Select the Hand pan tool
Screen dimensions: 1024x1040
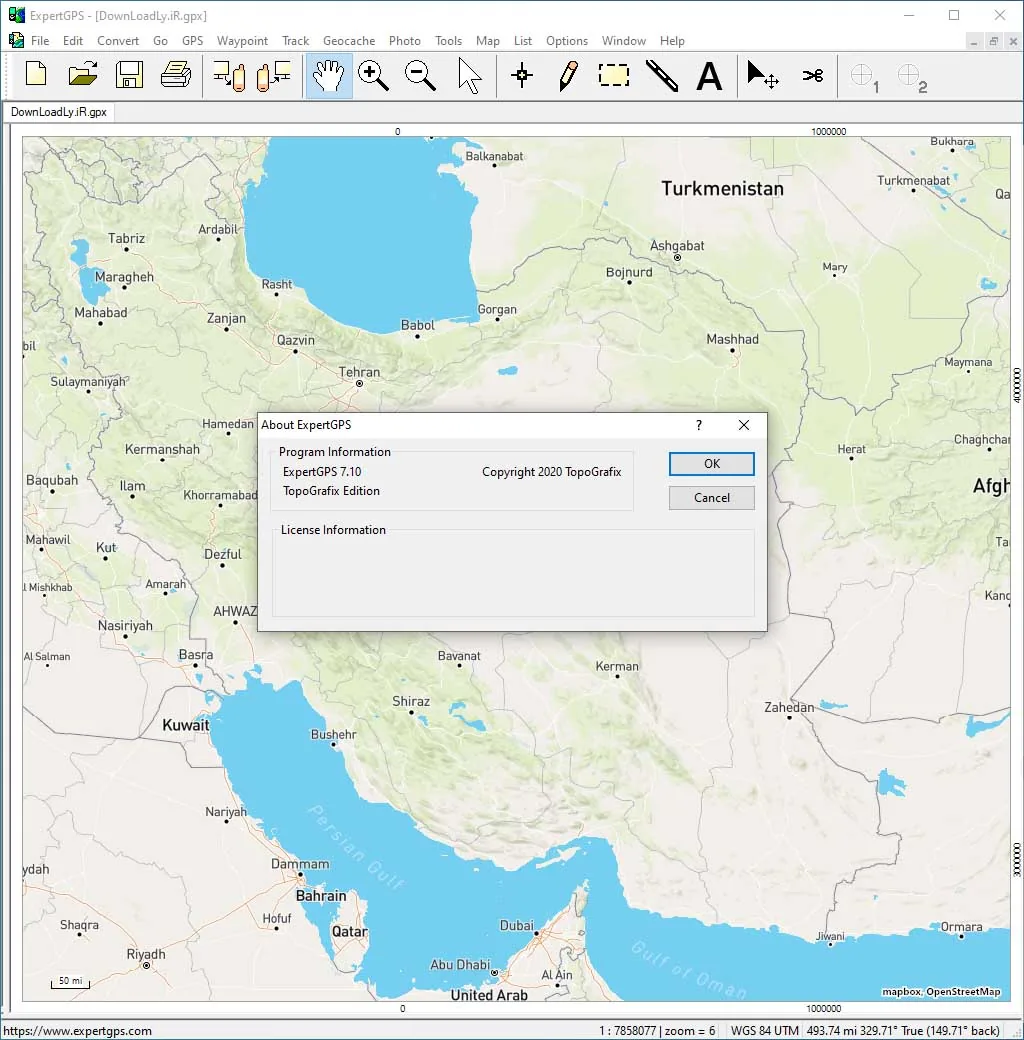tap(328, 76)
